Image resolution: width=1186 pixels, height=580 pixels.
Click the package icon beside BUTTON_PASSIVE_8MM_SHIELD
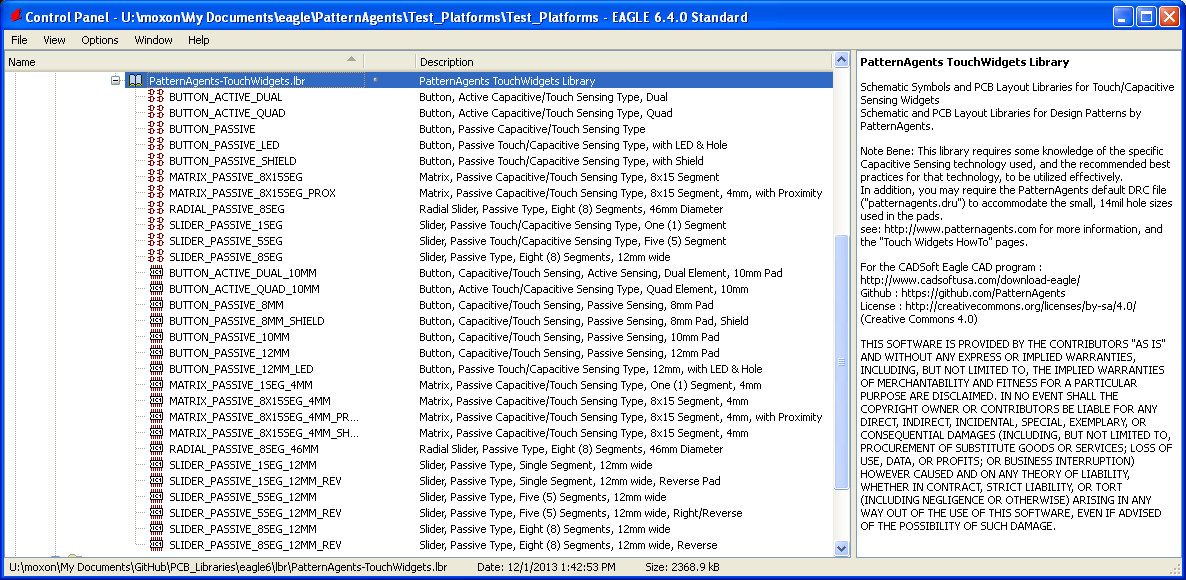pos(156,321)
